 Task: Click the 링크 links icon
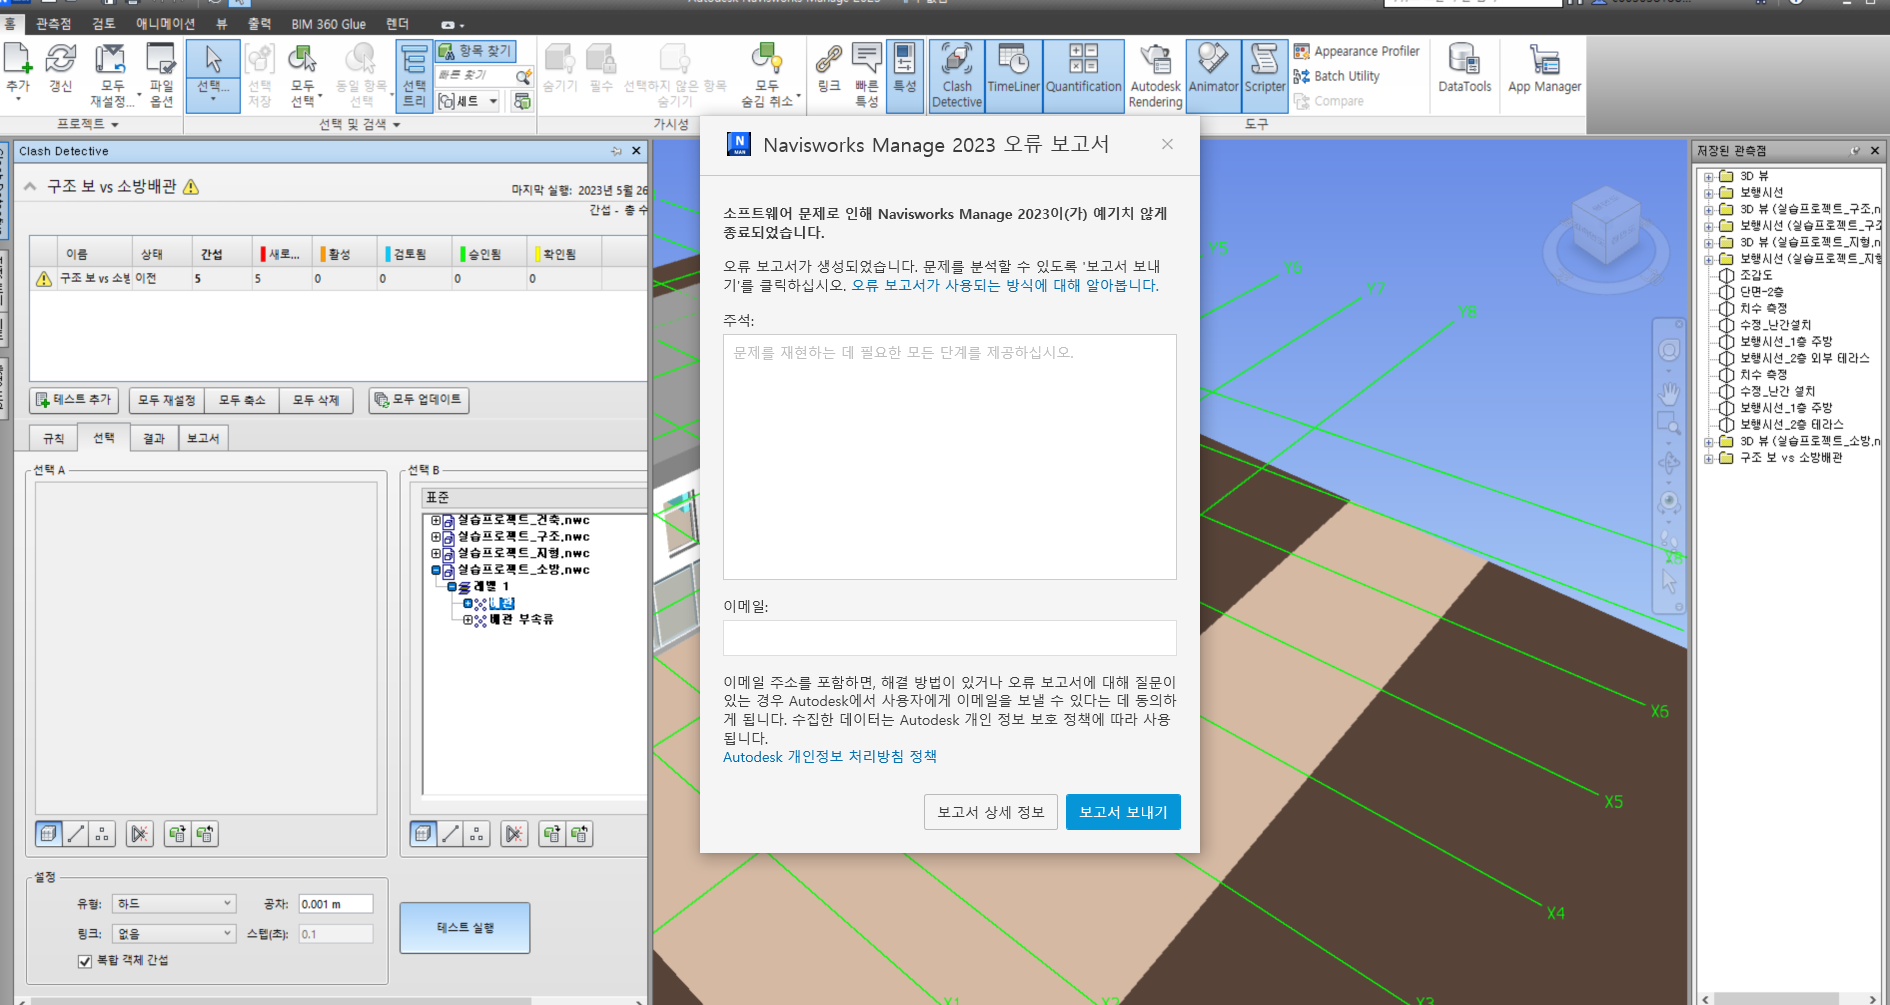(828, 69)
